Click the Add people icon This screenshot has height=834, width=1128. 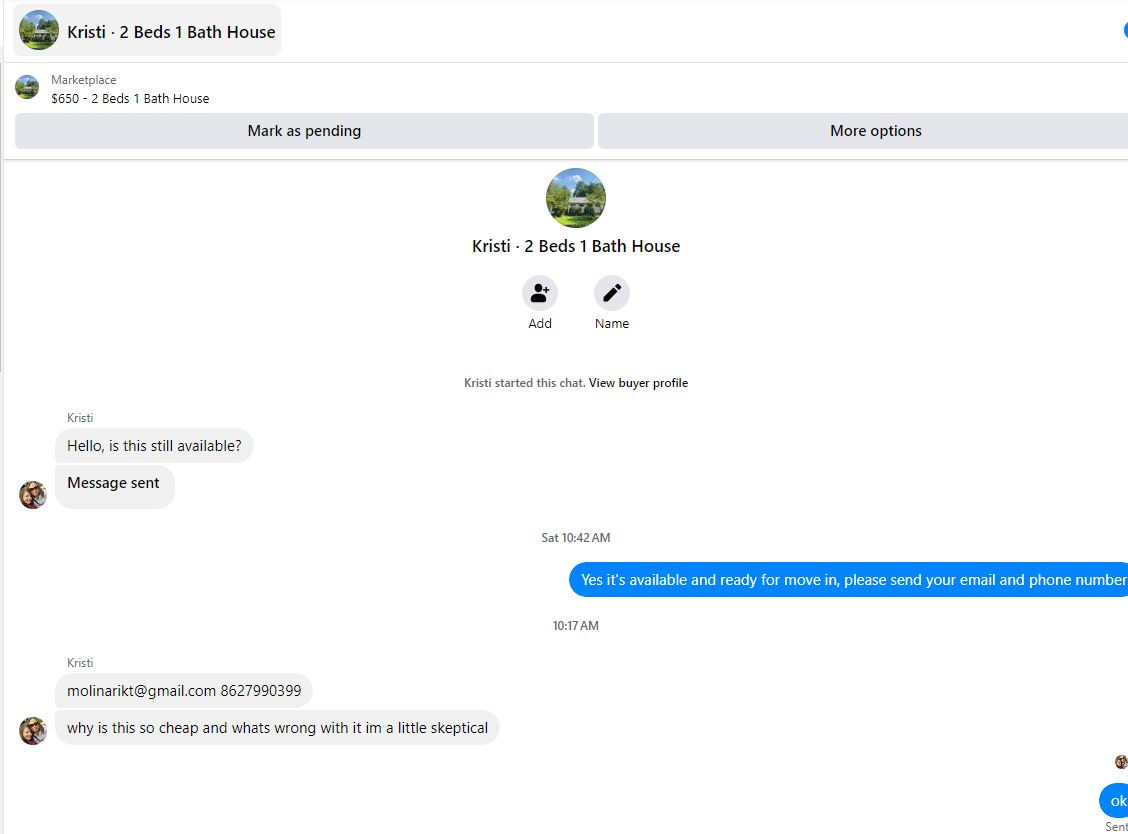540,293
